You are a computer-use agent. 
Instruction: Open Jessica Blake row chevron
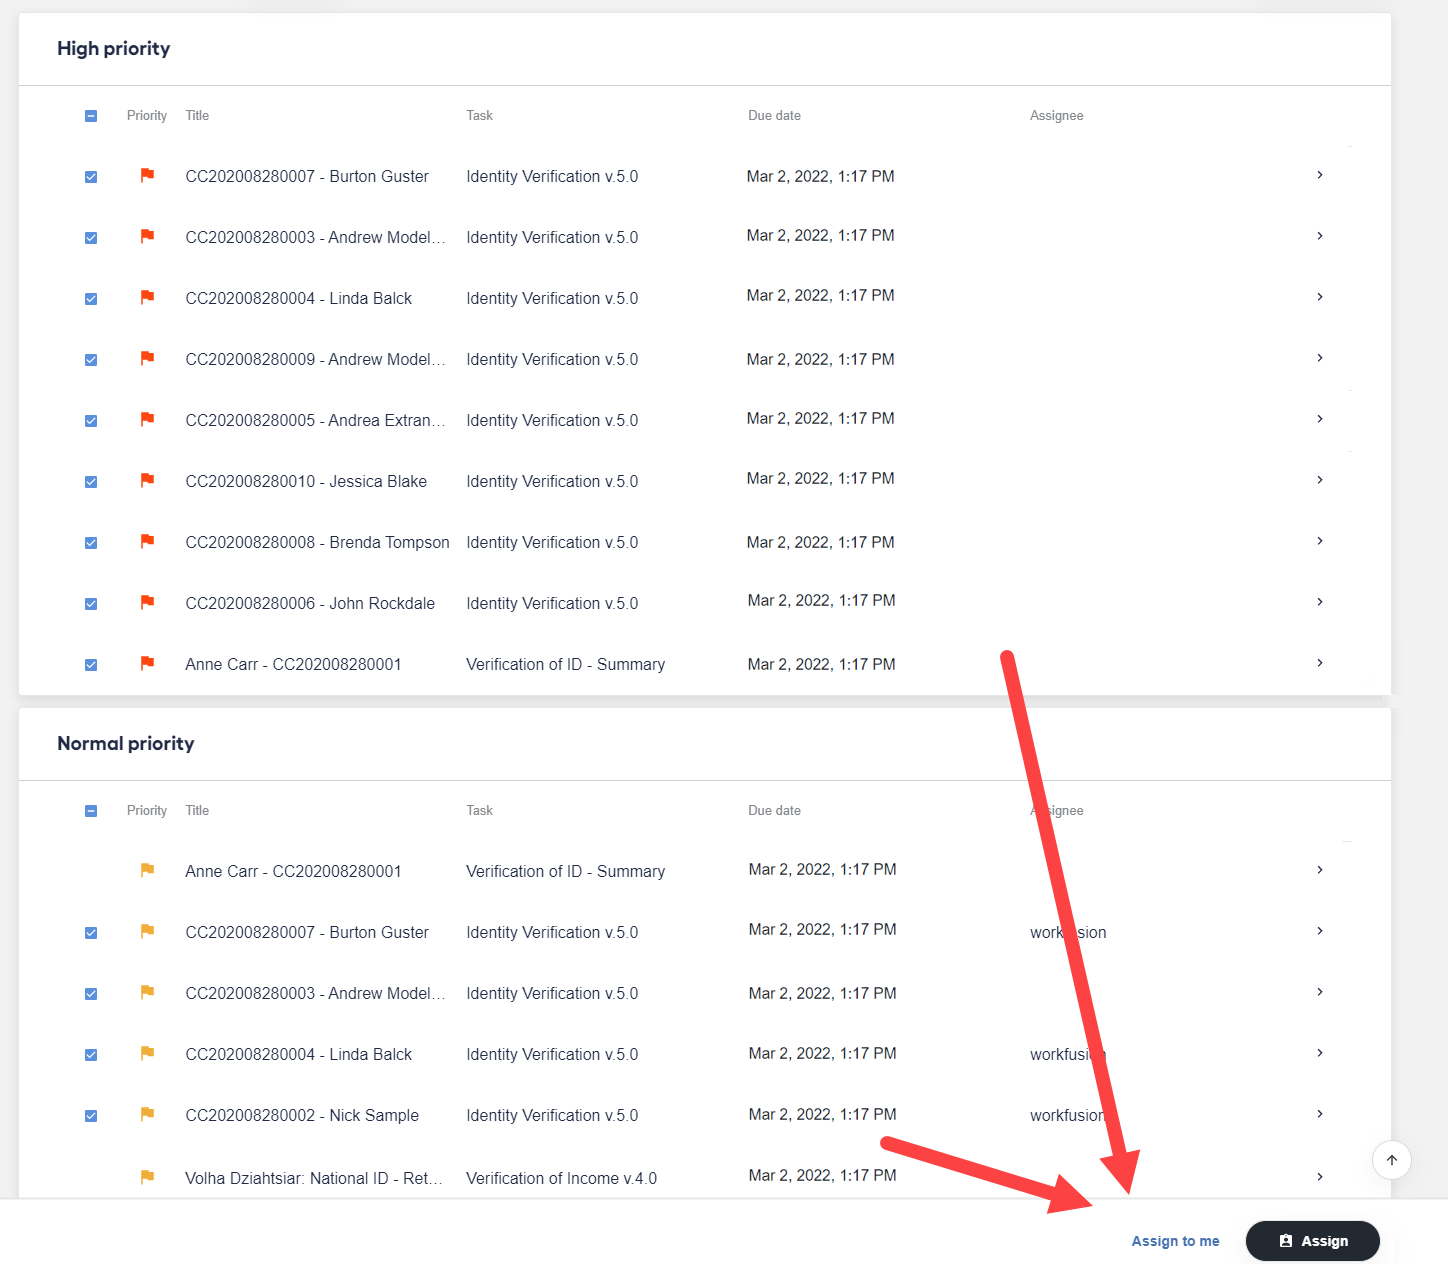(1320, 480)
